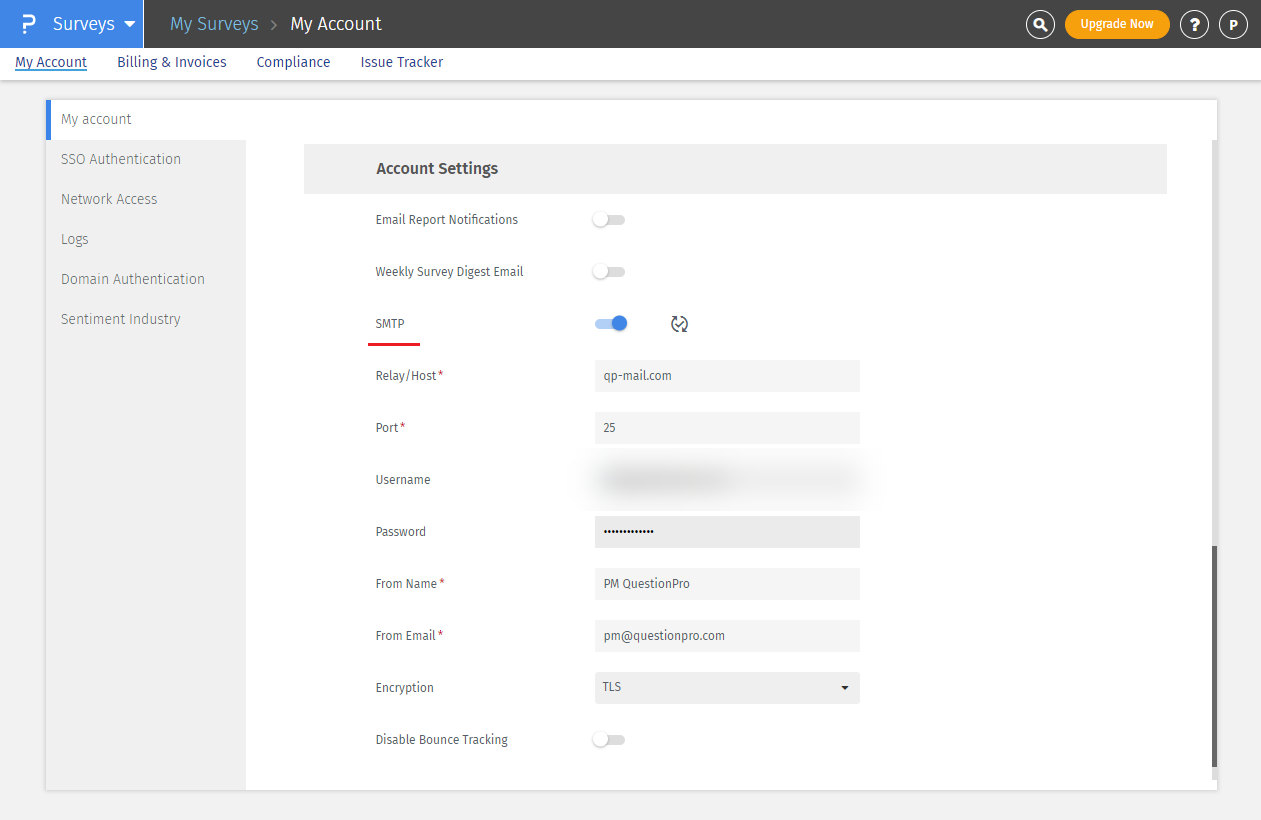1261x820 pixels.
Task: Click the help question mark icon
Action: [1194, 24]
